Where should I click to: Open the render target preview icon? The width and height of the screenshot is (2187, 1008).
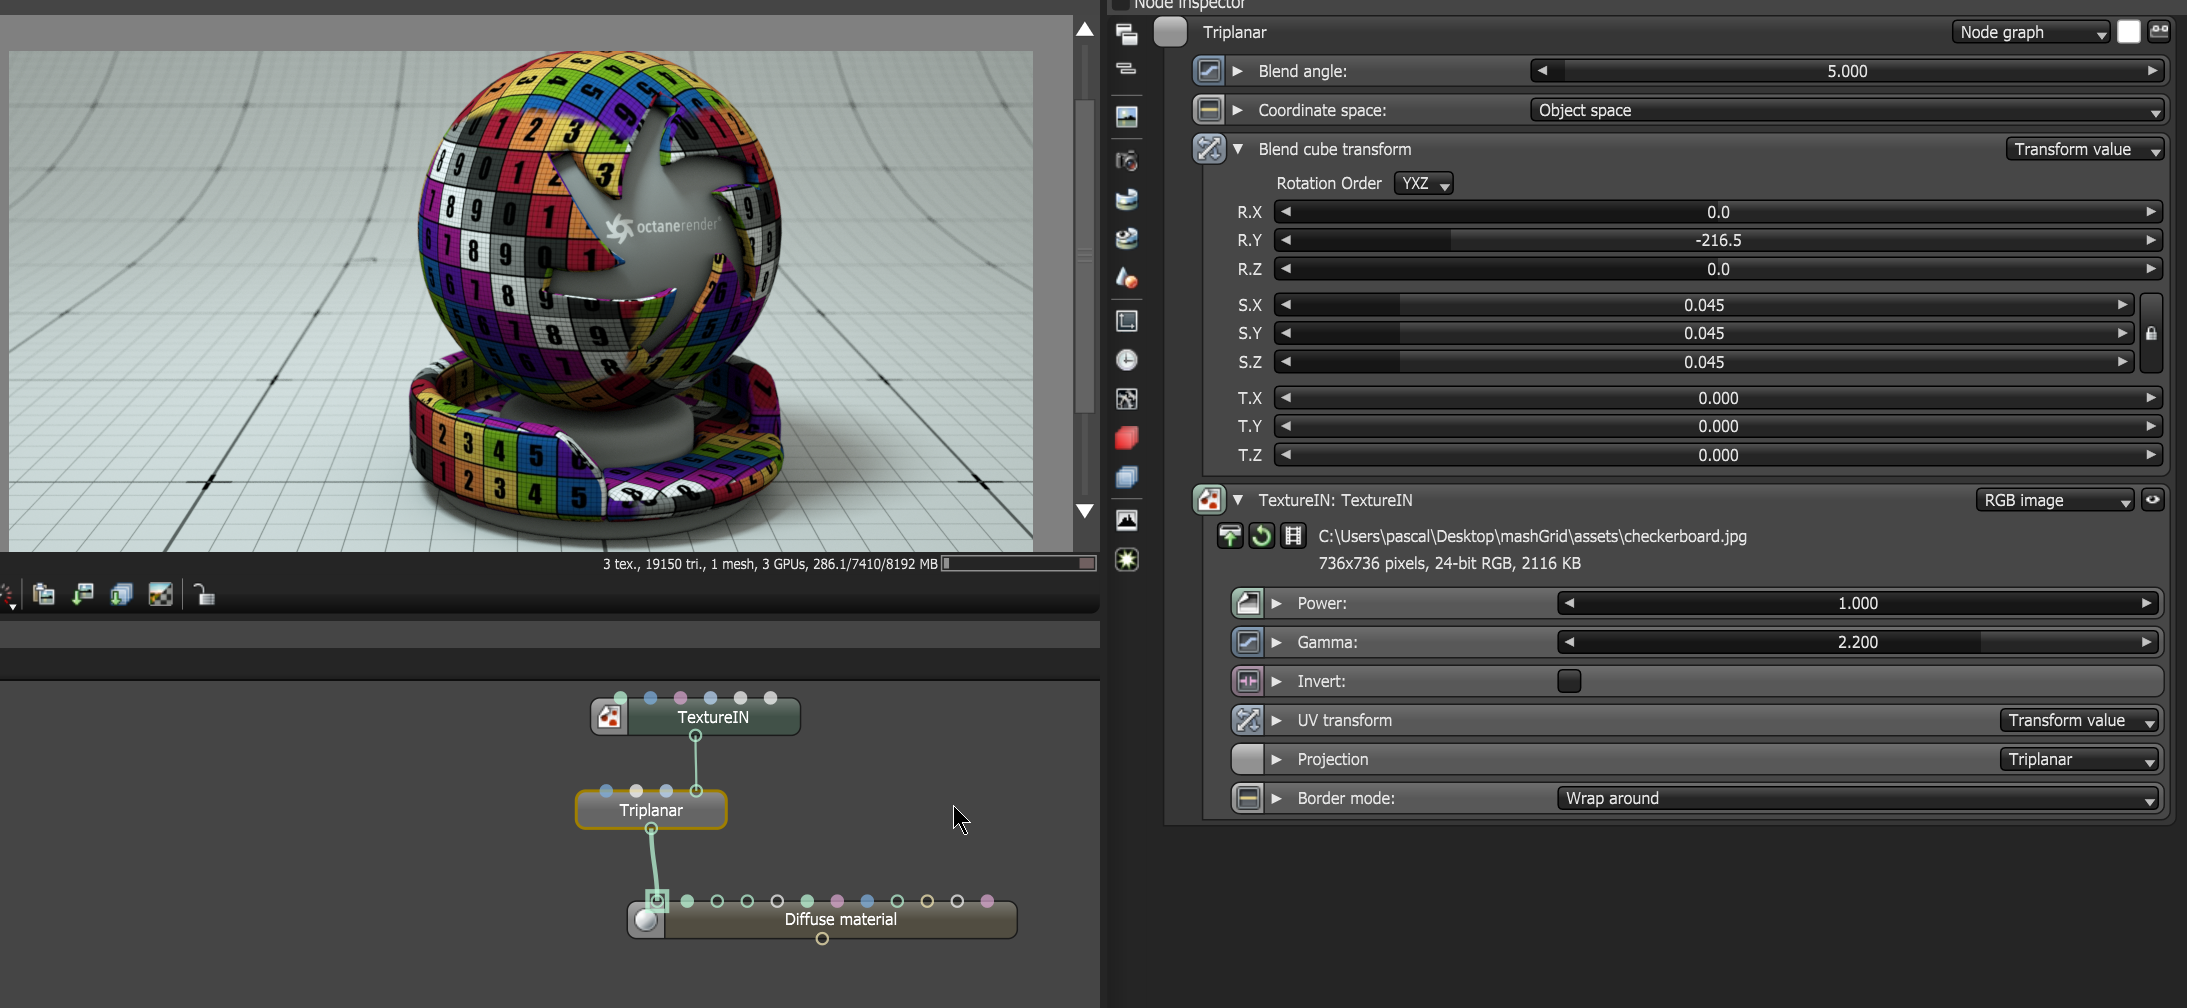[1127, 117]
